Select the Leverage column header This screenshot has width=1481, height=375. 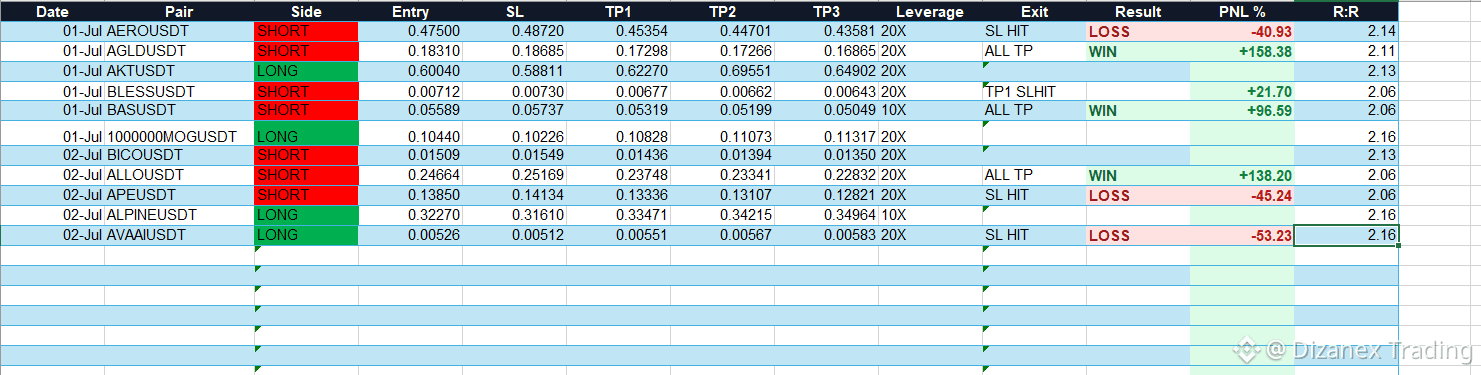point(930,12)
